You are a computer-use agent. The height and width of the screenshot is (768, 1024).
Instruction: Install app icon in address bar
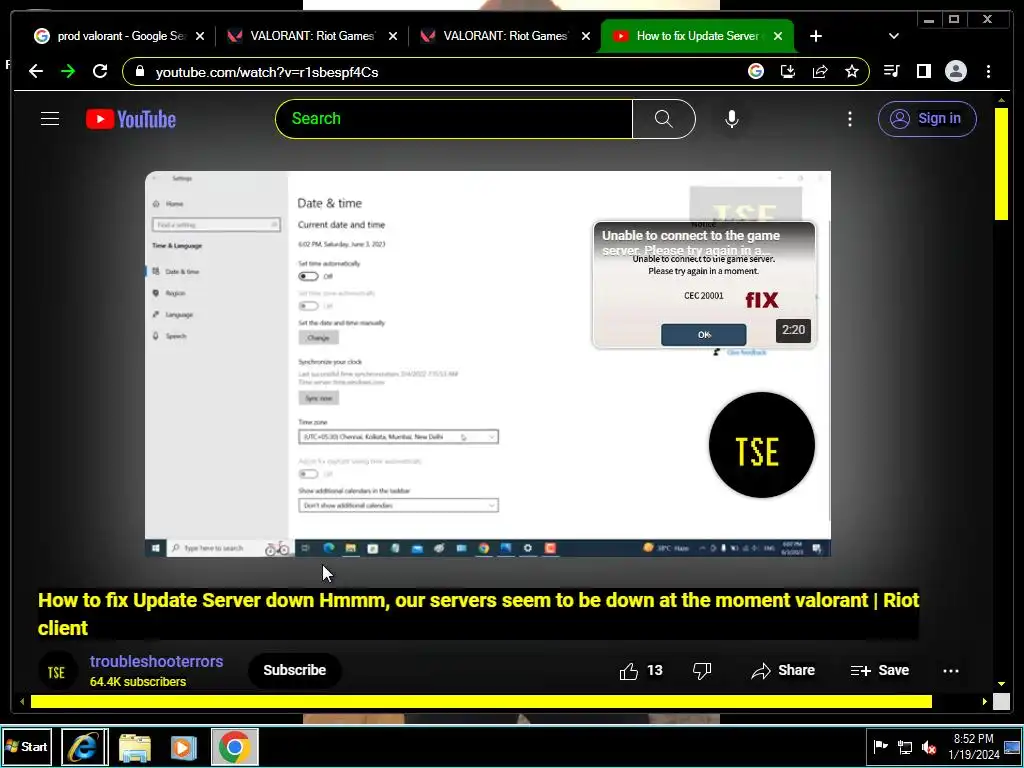(788, 71)
